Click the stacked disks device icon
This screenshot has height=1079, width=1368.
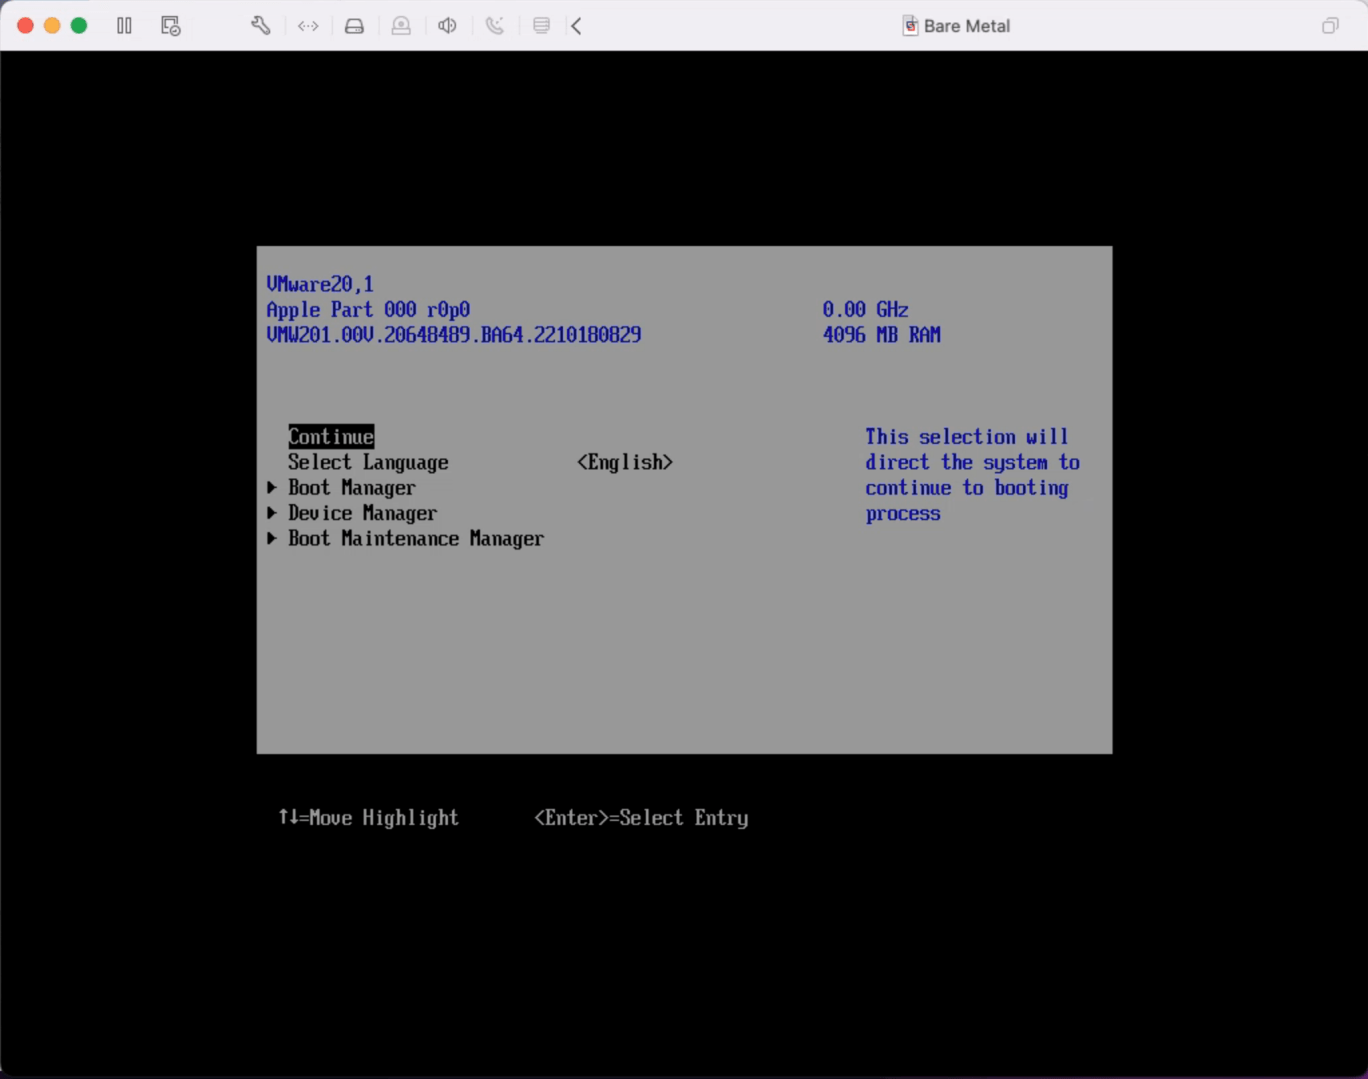[541, 26]
